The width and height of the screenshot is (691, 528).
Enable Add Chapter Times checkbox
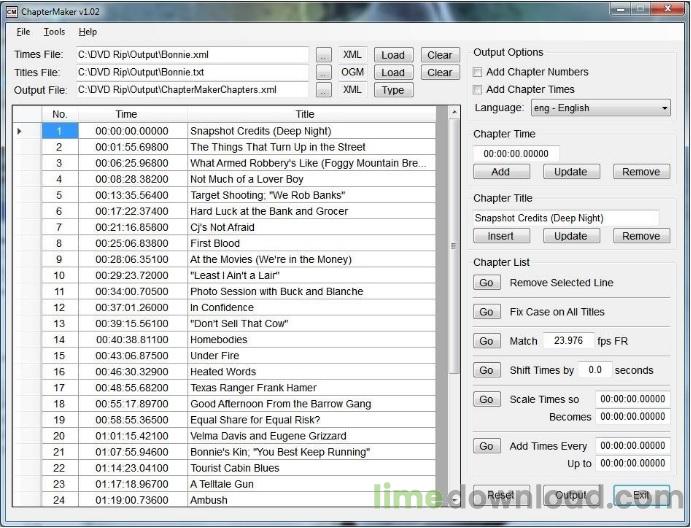(477, 89)
